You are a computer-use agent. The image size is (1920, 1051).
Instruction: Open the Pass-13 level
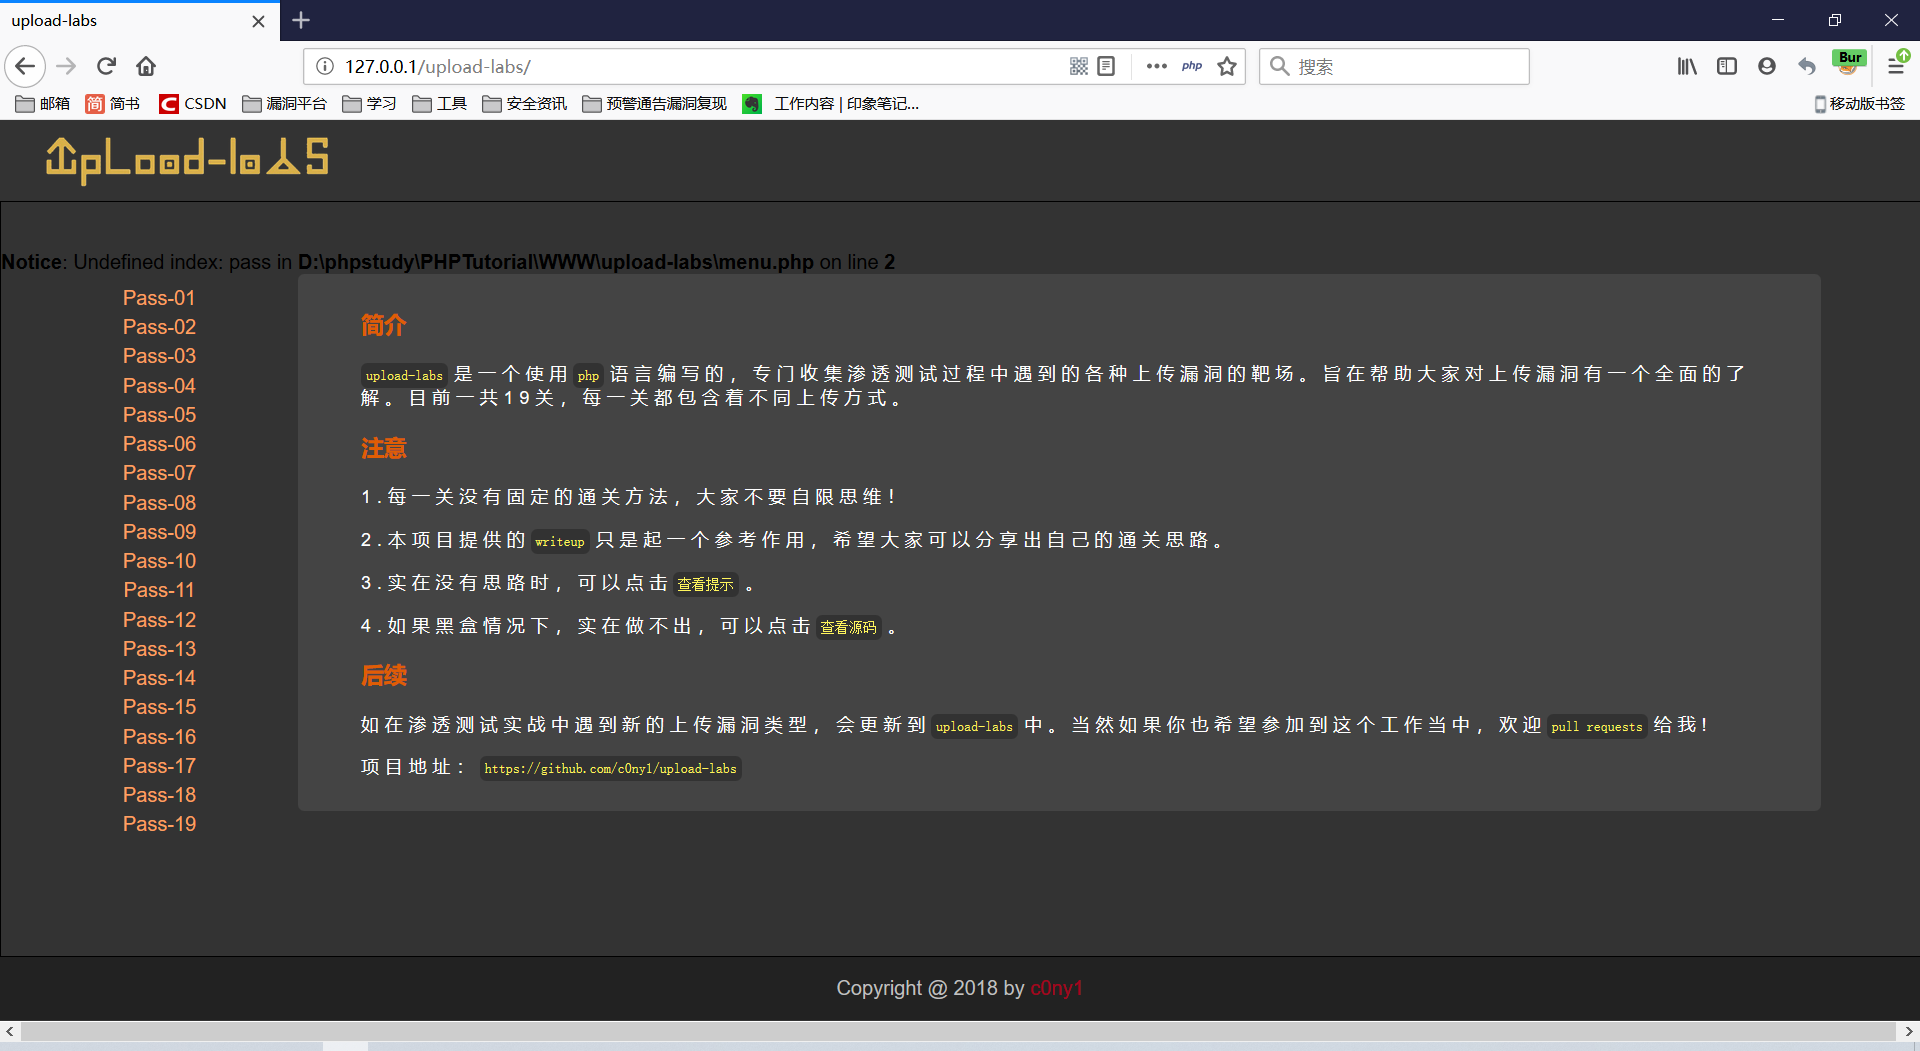tap(159, 649)
